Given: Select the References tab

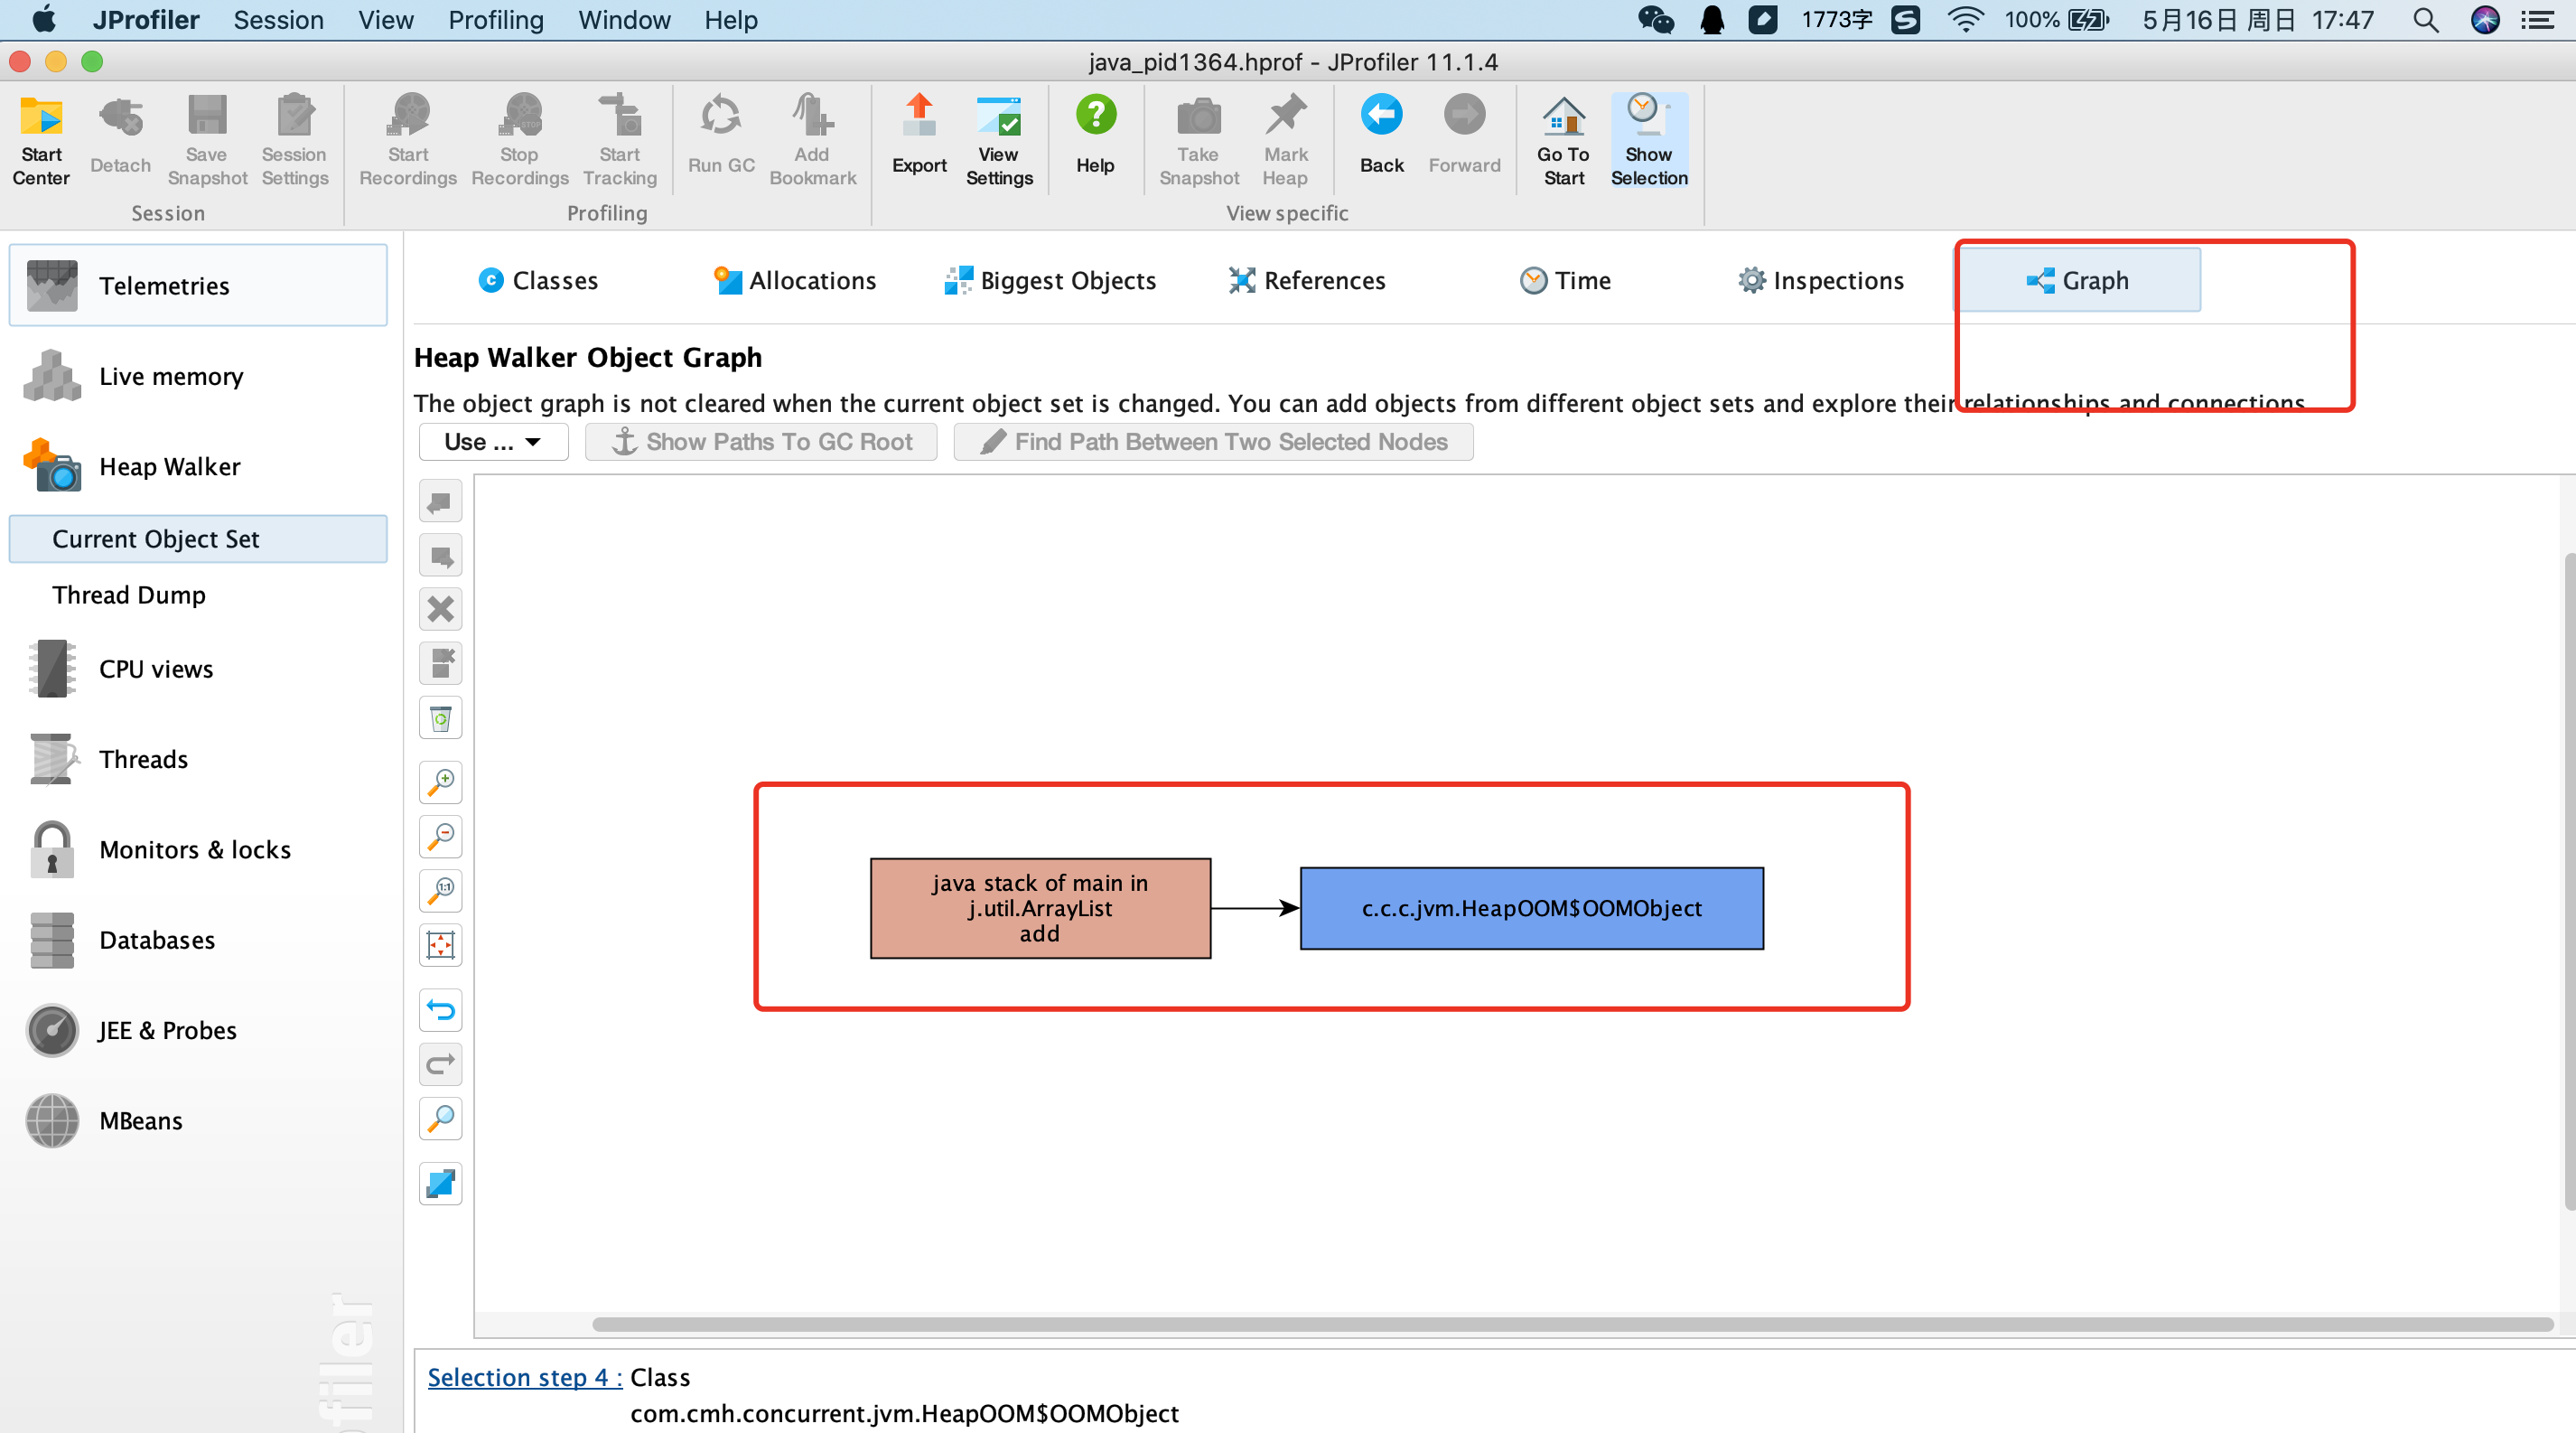Looking at the screenshot, I should click(1307, 281).
